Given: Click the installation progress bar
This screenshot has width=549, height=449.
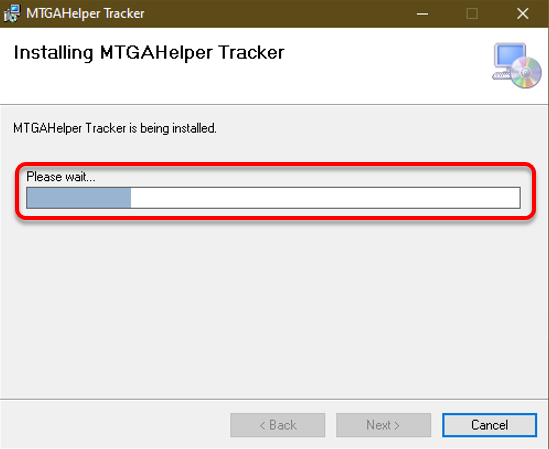Looking at the screenshot, I should point(273,198).
